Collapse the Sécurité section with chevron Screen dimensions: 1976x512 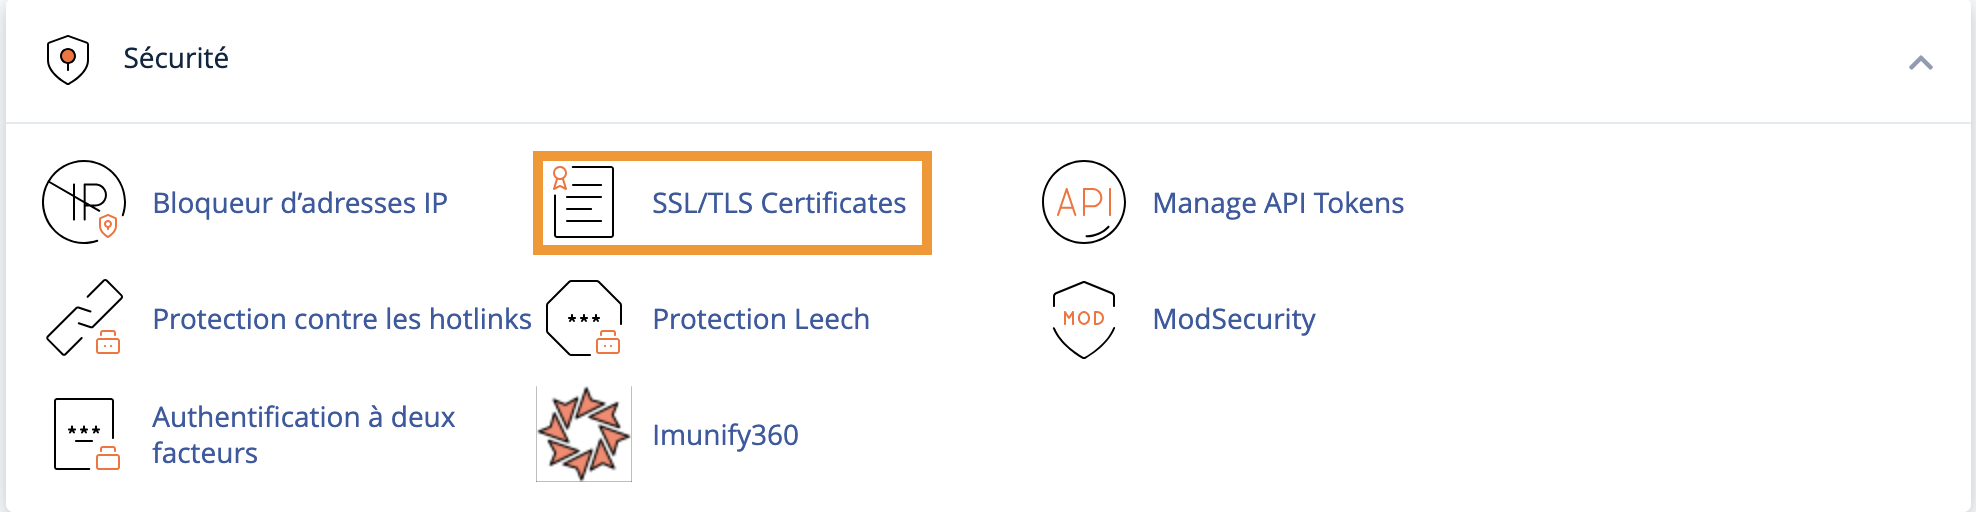pyautogui.click(x=1920, y=63)
